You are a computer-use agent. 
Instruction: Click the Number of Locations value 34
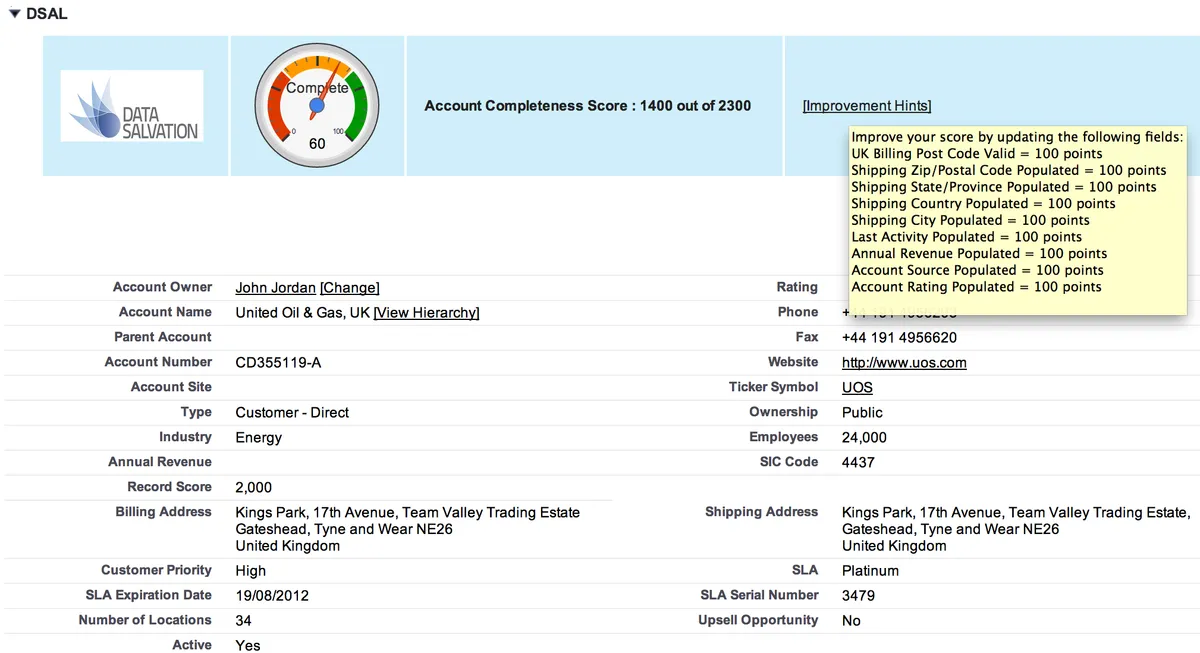244,621
